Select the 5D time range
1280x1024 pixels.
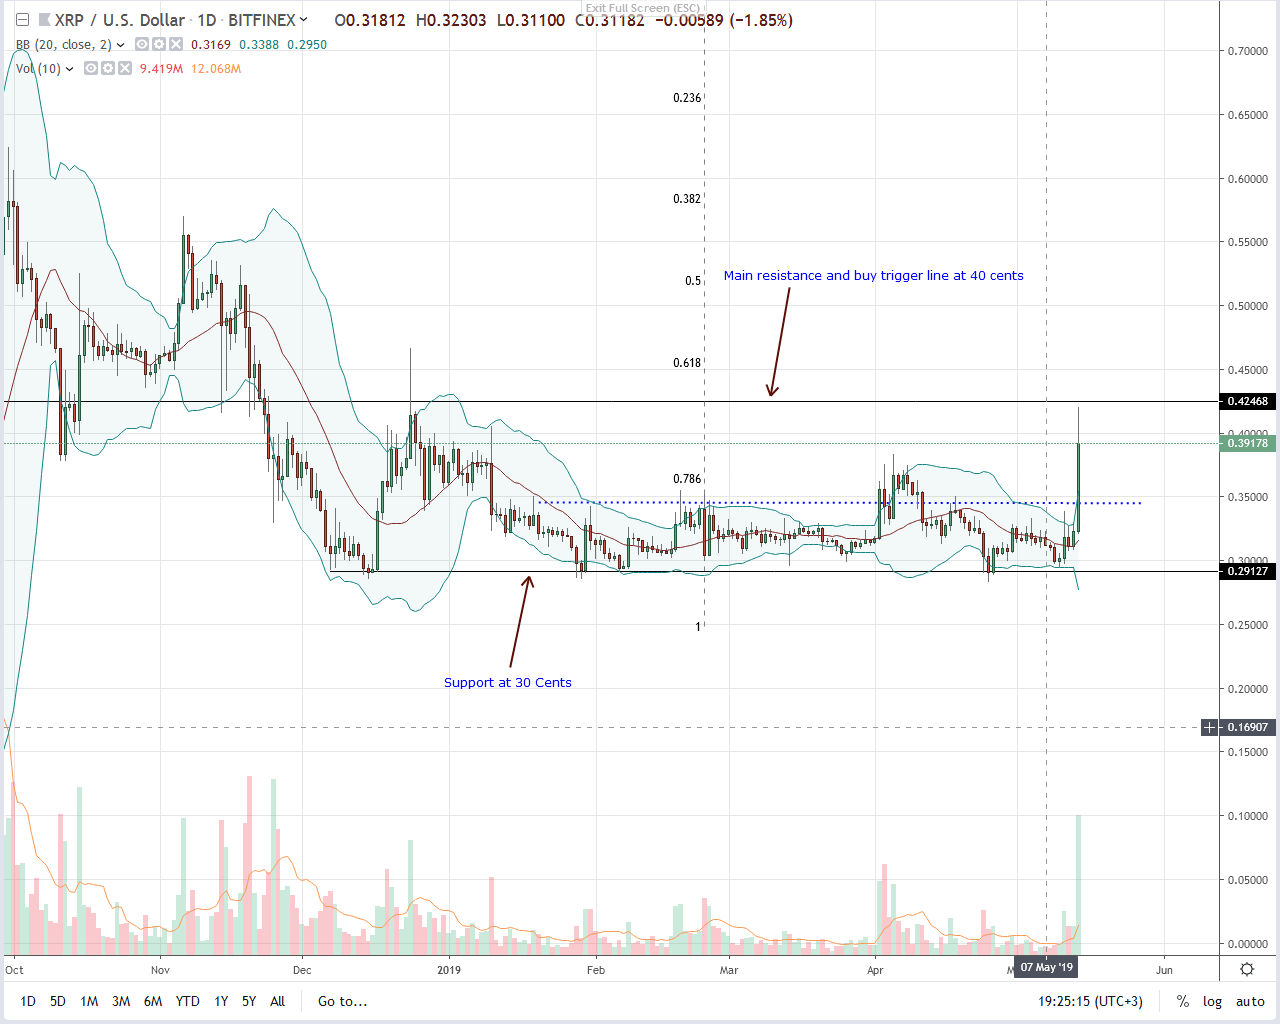click(58, 1001)
